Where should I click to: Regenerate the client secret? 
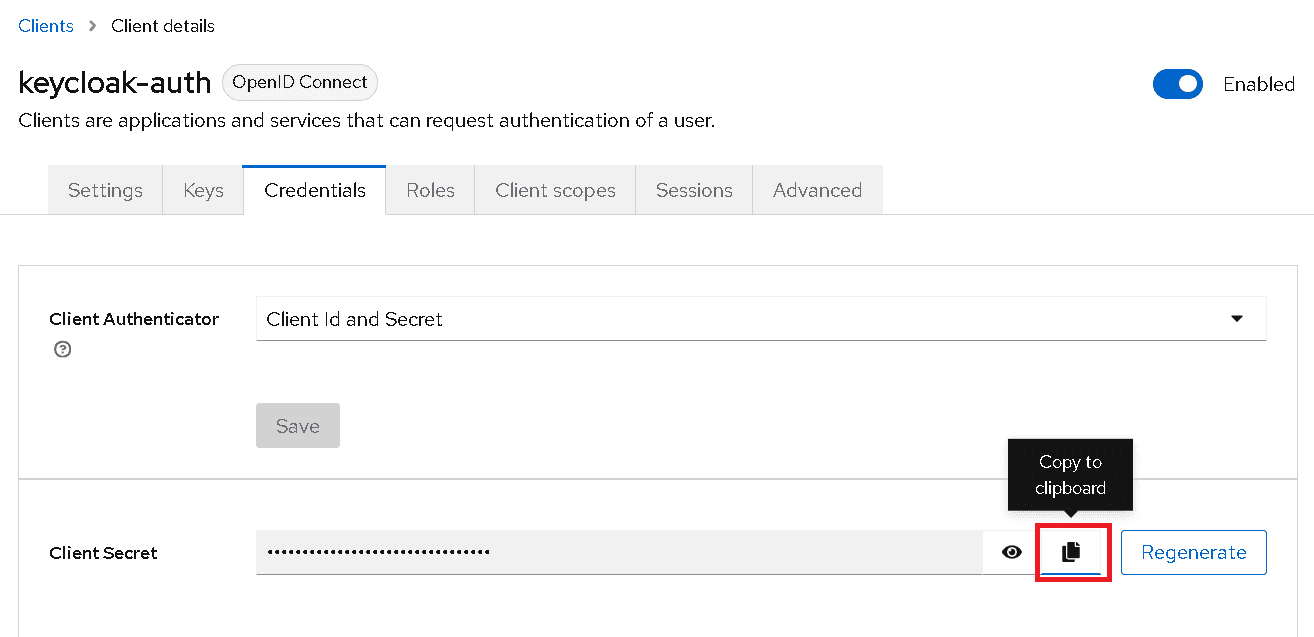click(x=1193, y=552)
